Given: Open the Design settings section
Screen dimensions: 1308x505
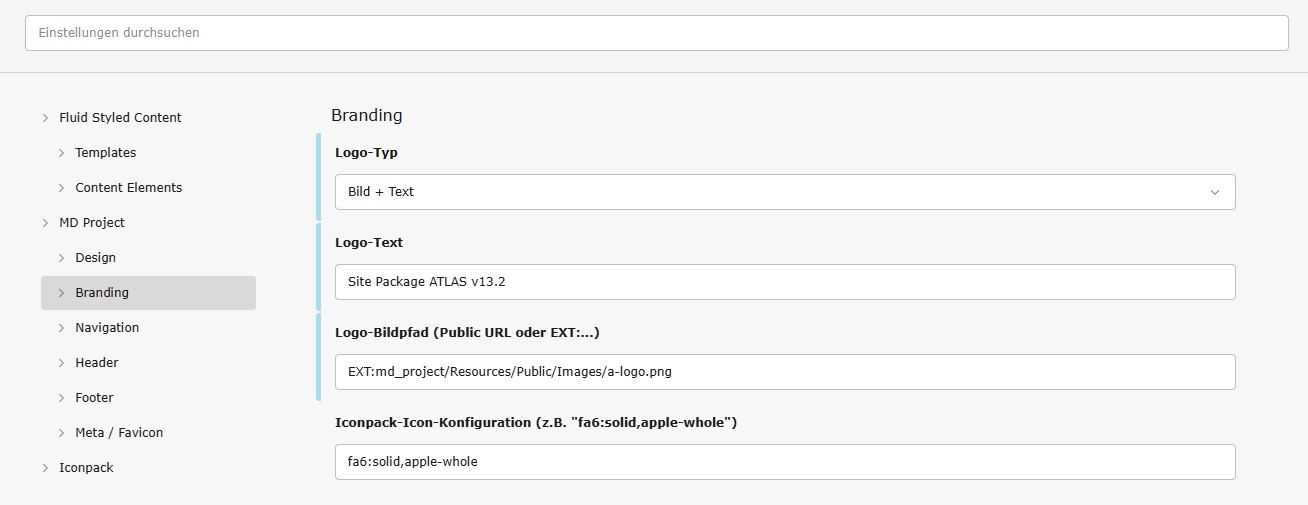Looking at the screenshot, I should click(x=95, y=258).
